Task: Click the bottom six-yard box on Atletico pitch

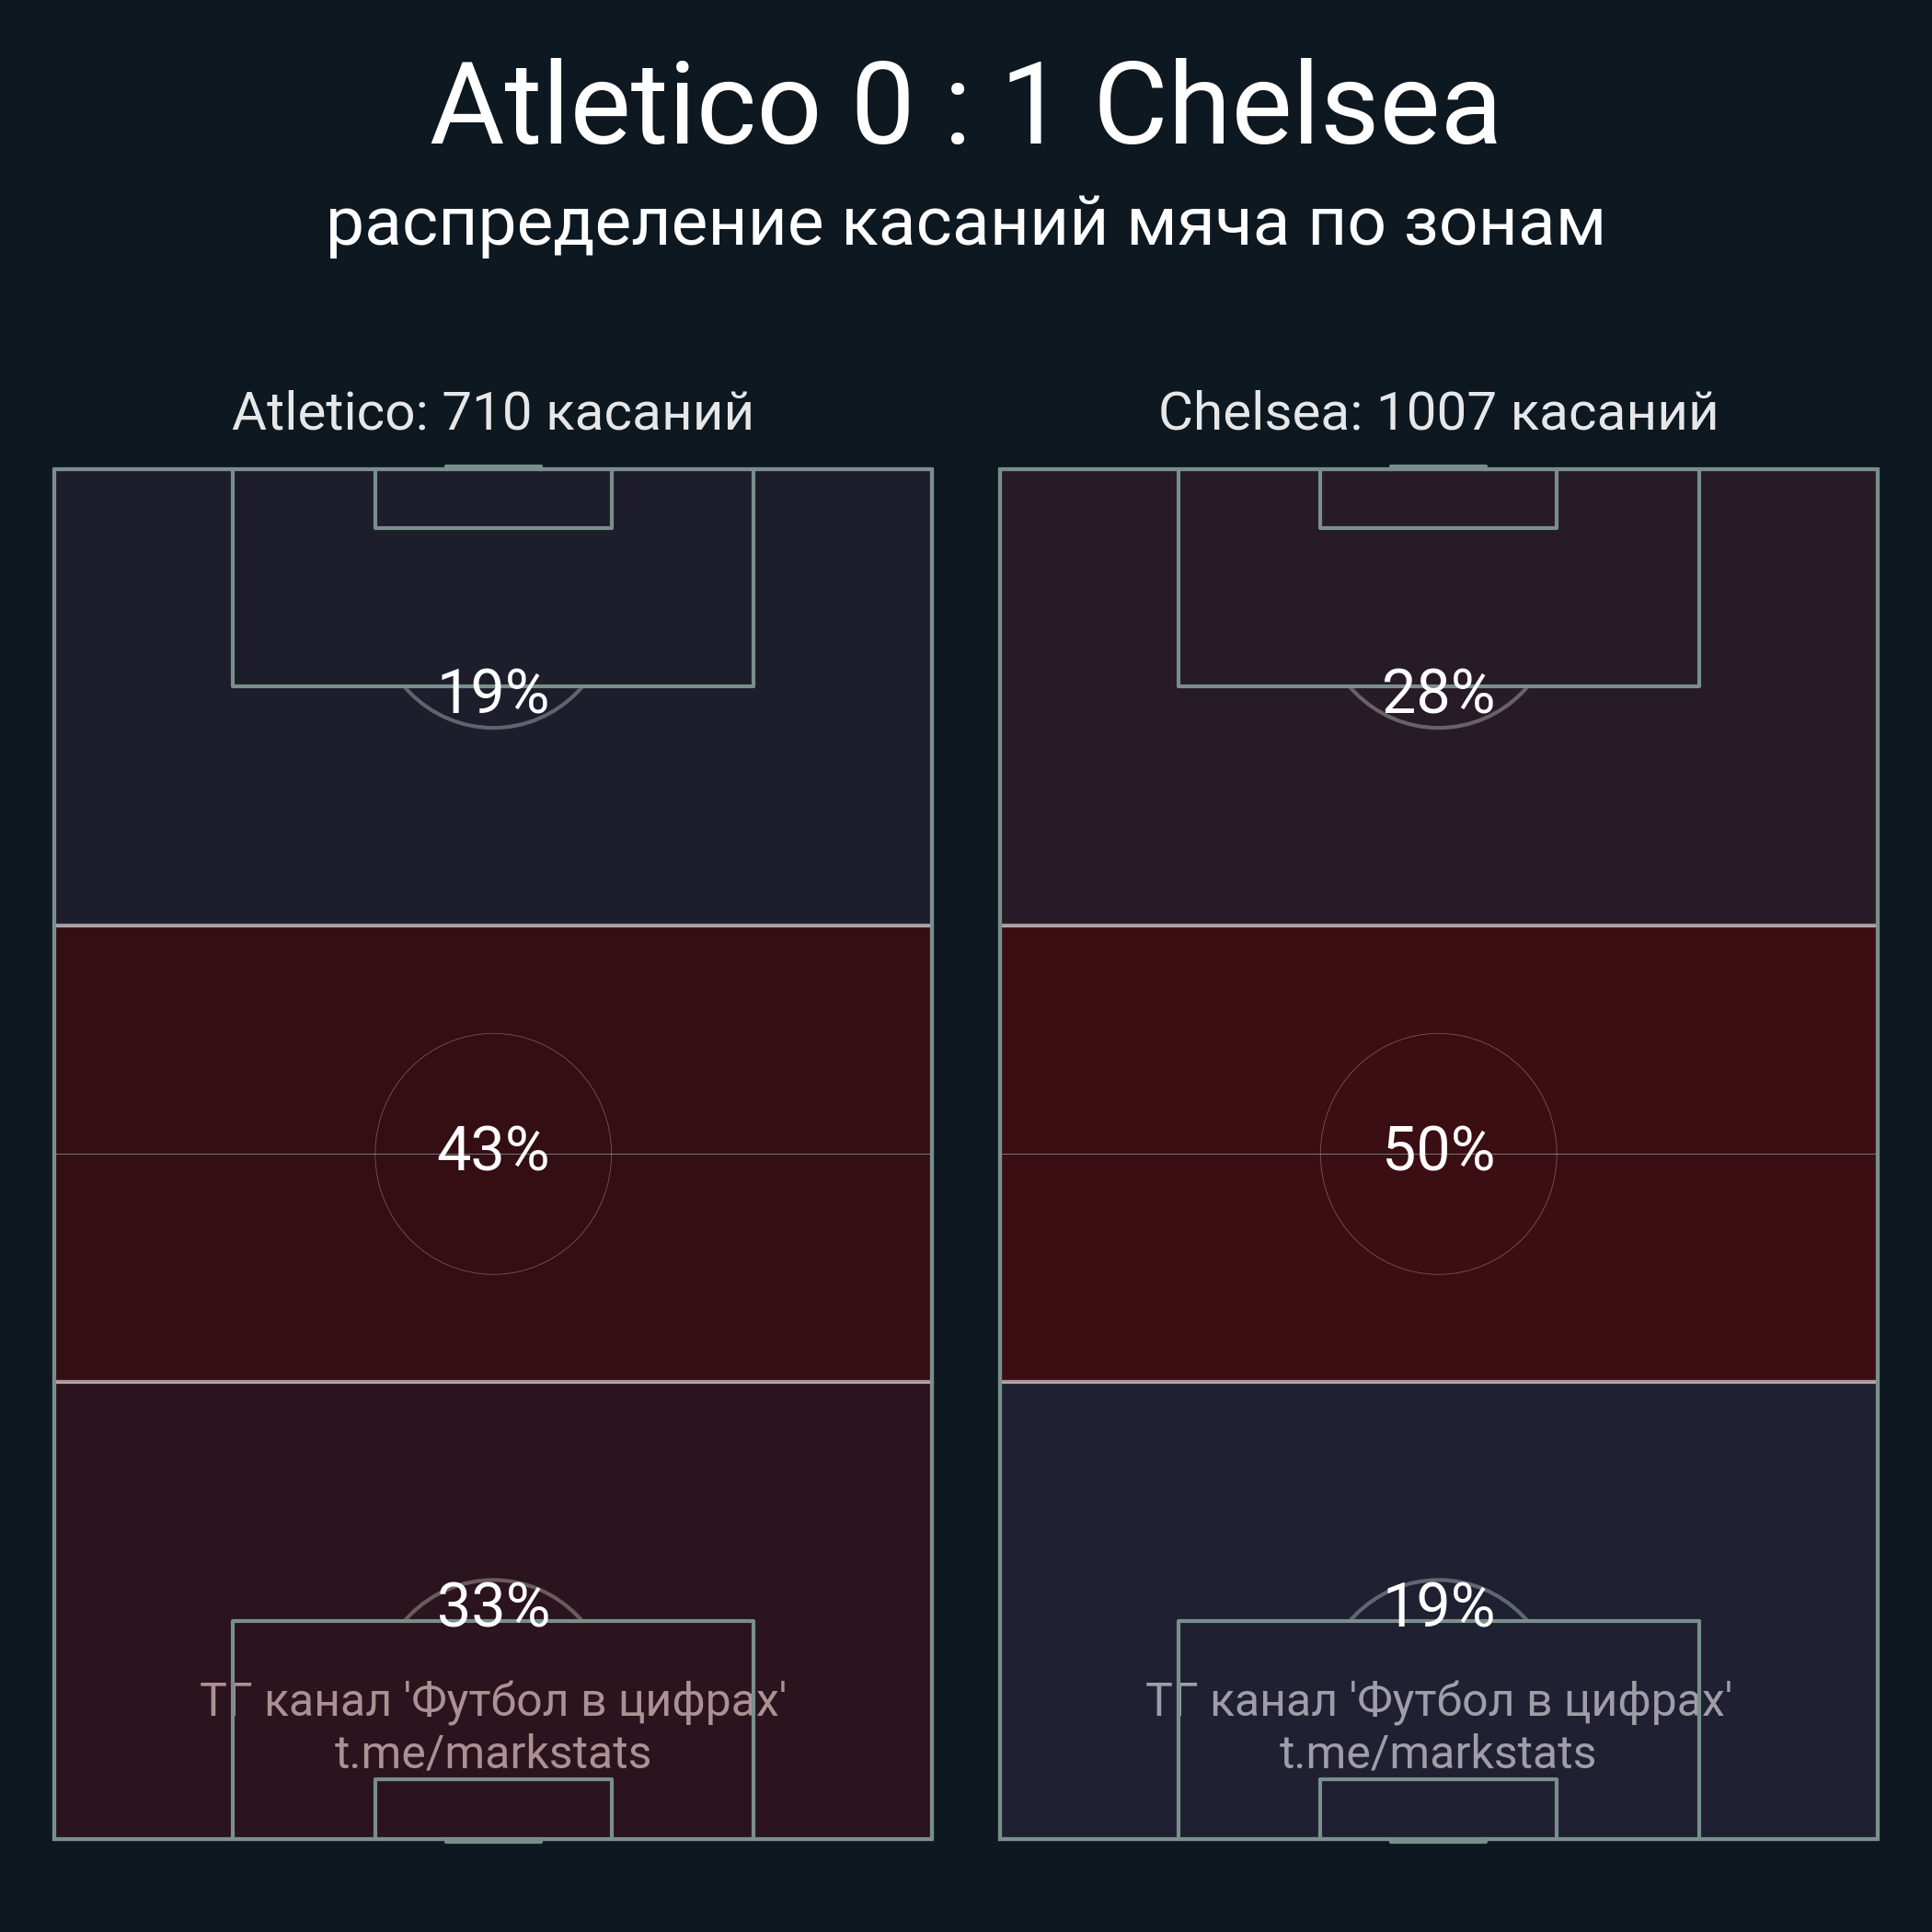Action: [493, 1809]
